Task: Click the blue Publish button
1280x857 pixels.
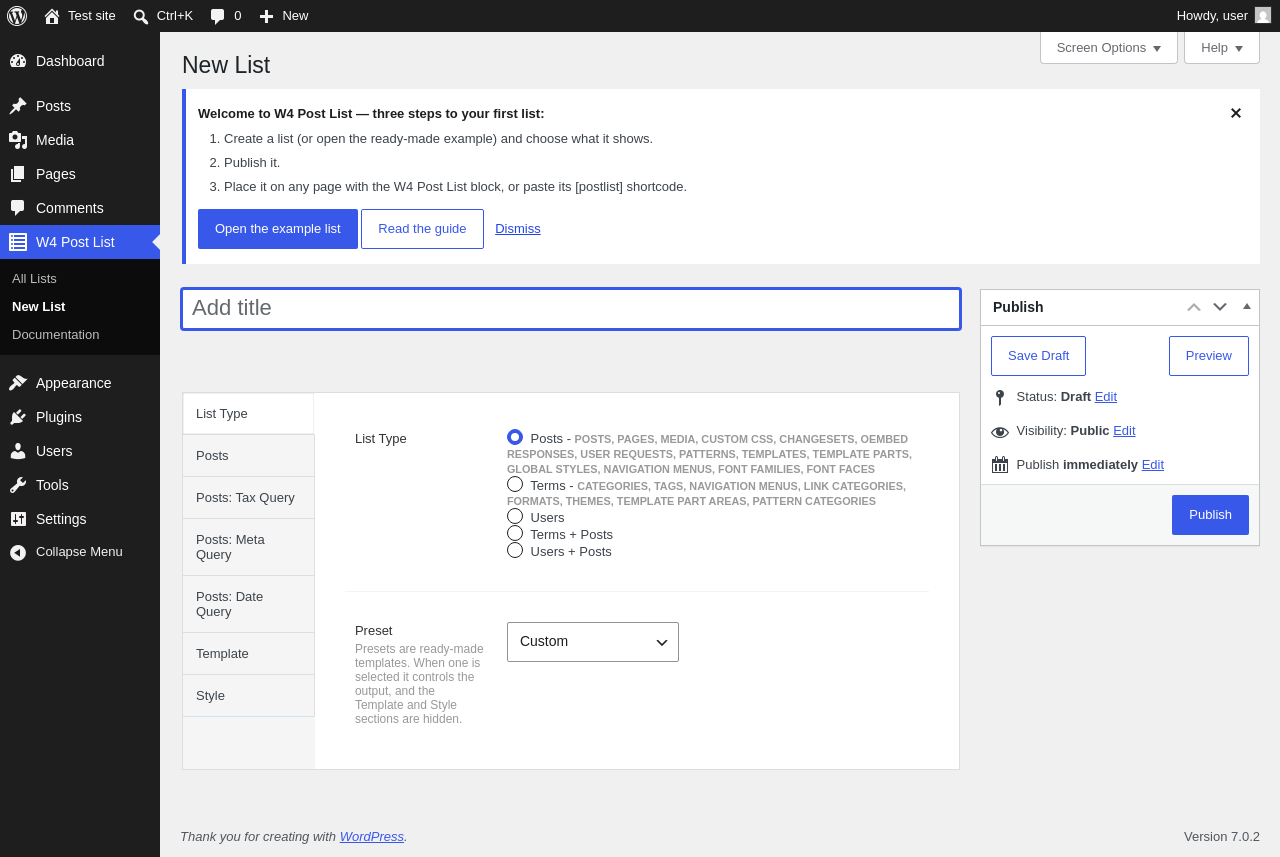Action: coord(1210,515)
